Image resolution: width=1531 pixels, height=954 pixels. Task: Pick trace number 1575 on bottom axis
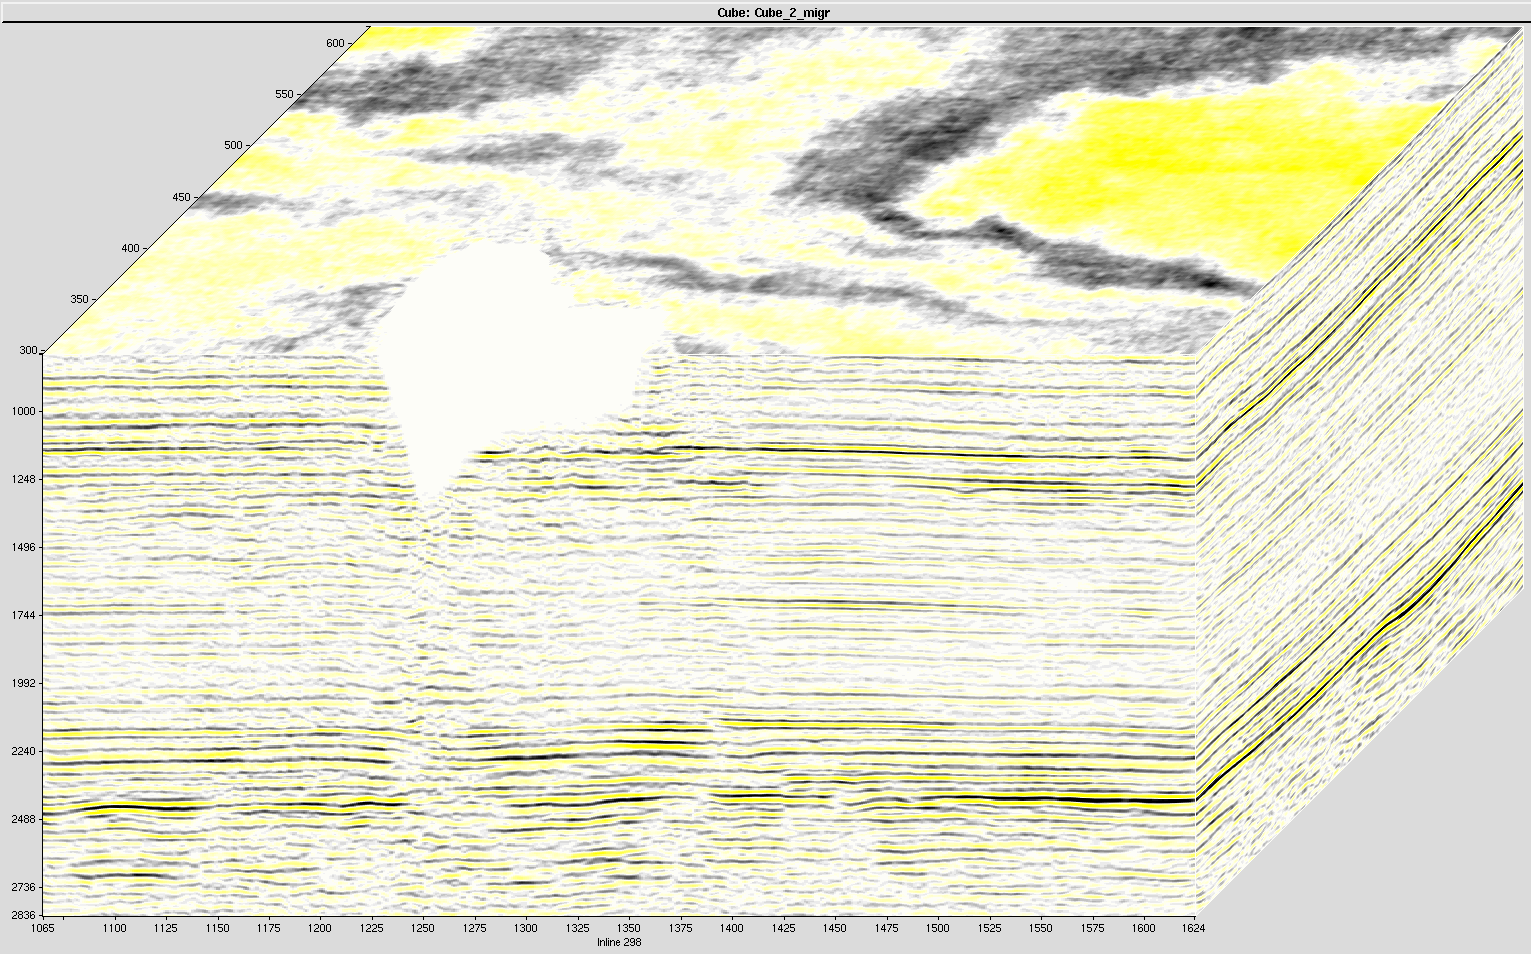(1092, 928)
